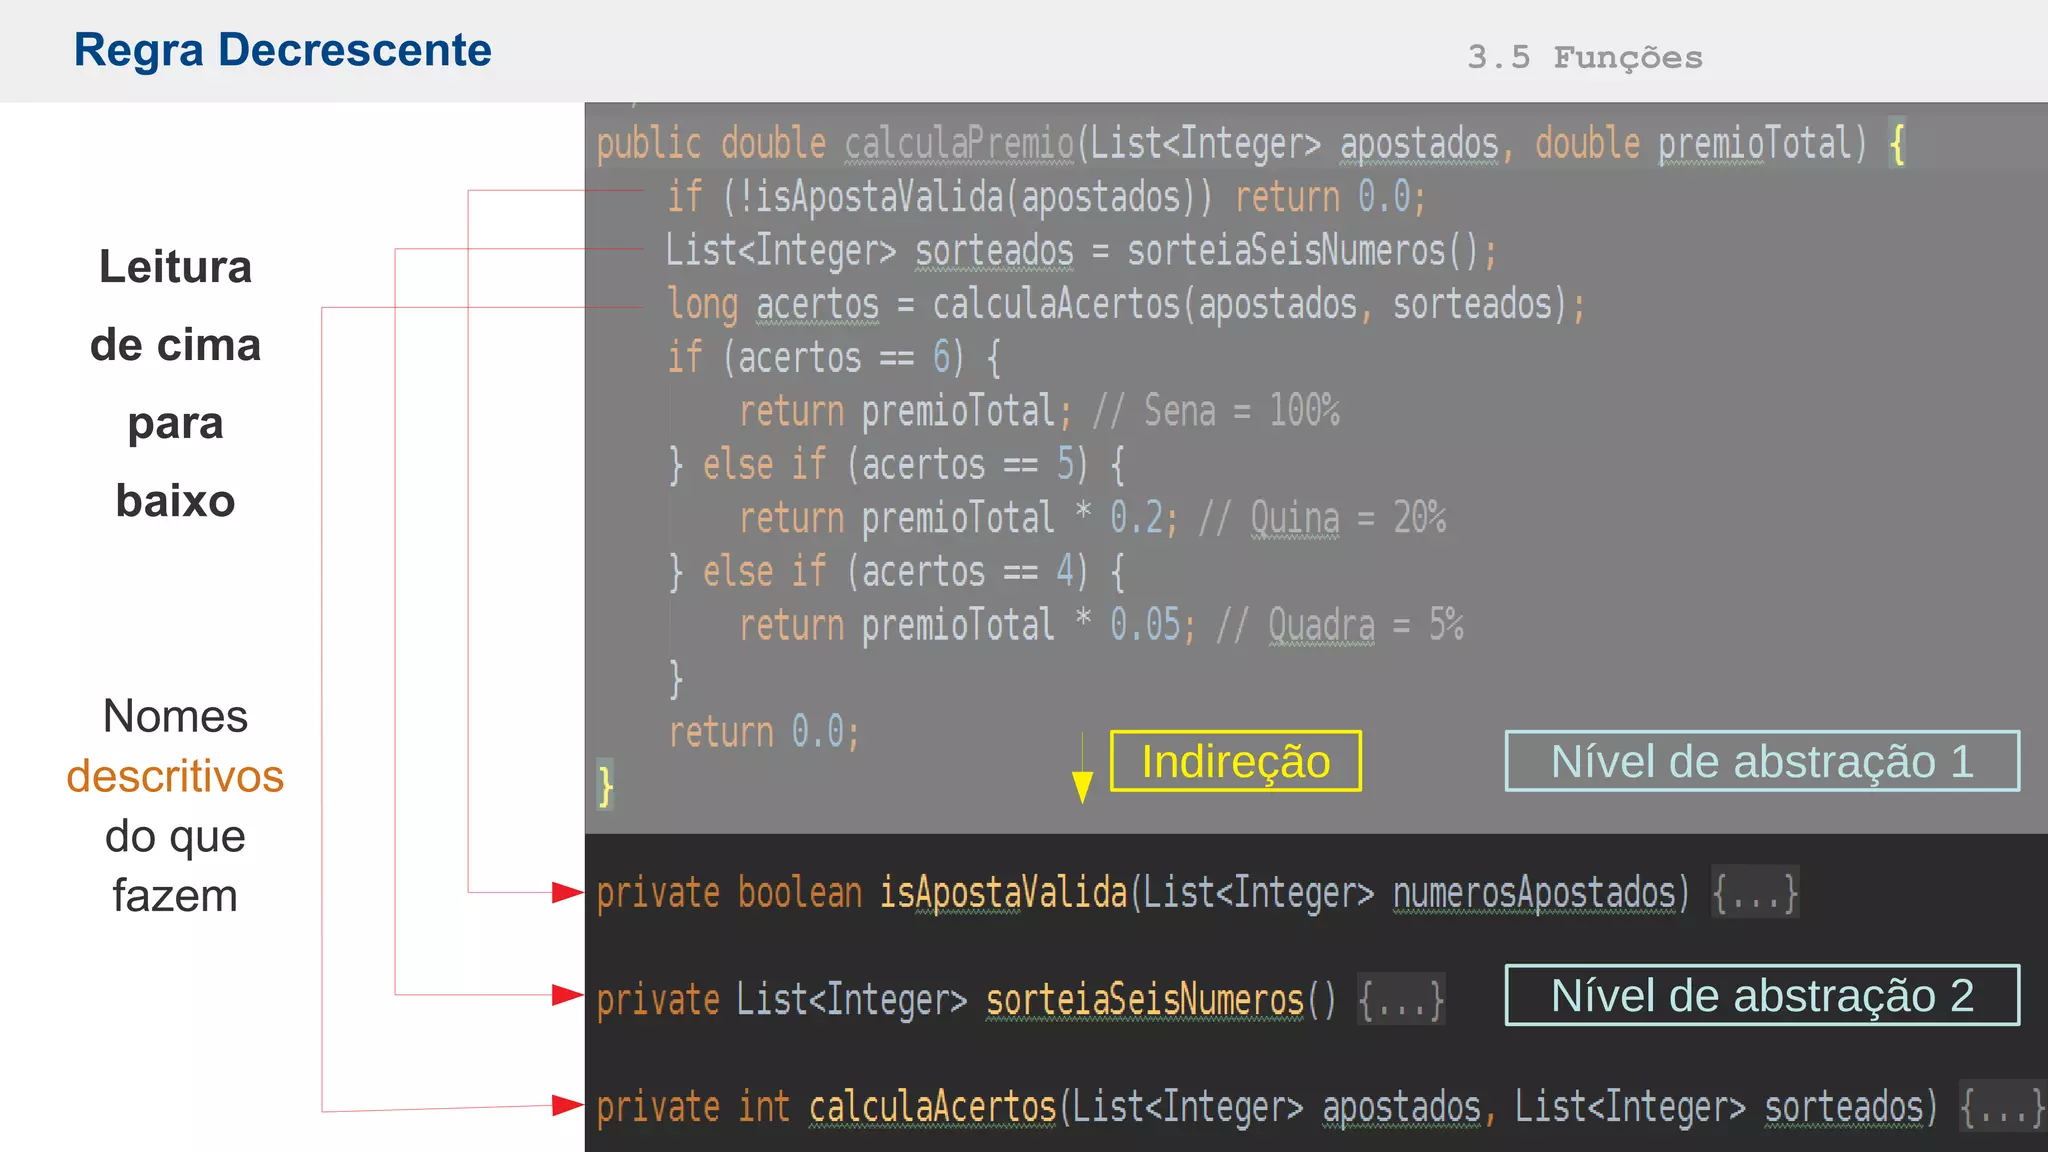
Task: Click the 3.5 Funções section label
Action: [x=1584, y=57]
